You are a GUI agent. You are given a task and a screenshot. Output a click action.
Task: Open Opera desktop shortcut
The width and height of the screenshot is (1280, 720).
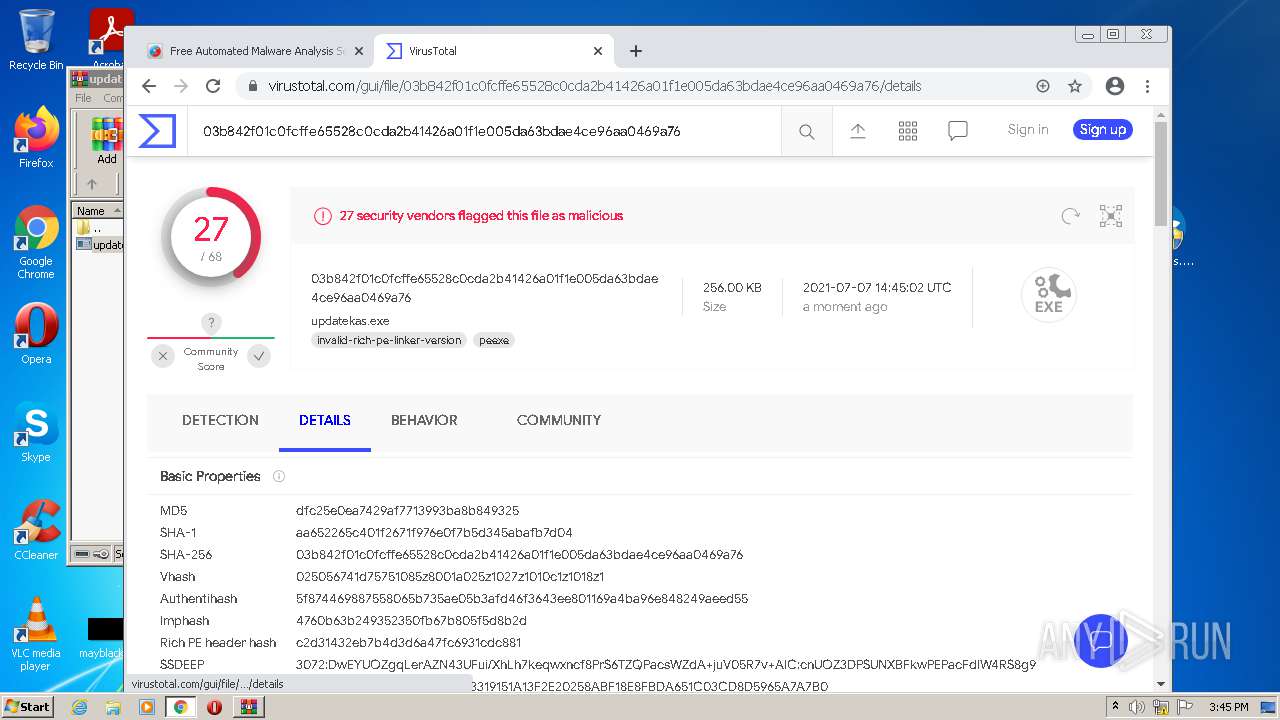(36, 335)
